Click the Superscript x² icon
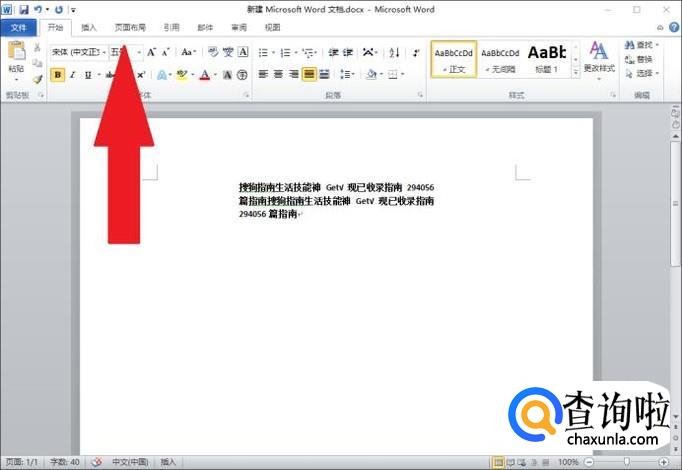The height and width of the screenshot is (470, 682). point(141,75)
